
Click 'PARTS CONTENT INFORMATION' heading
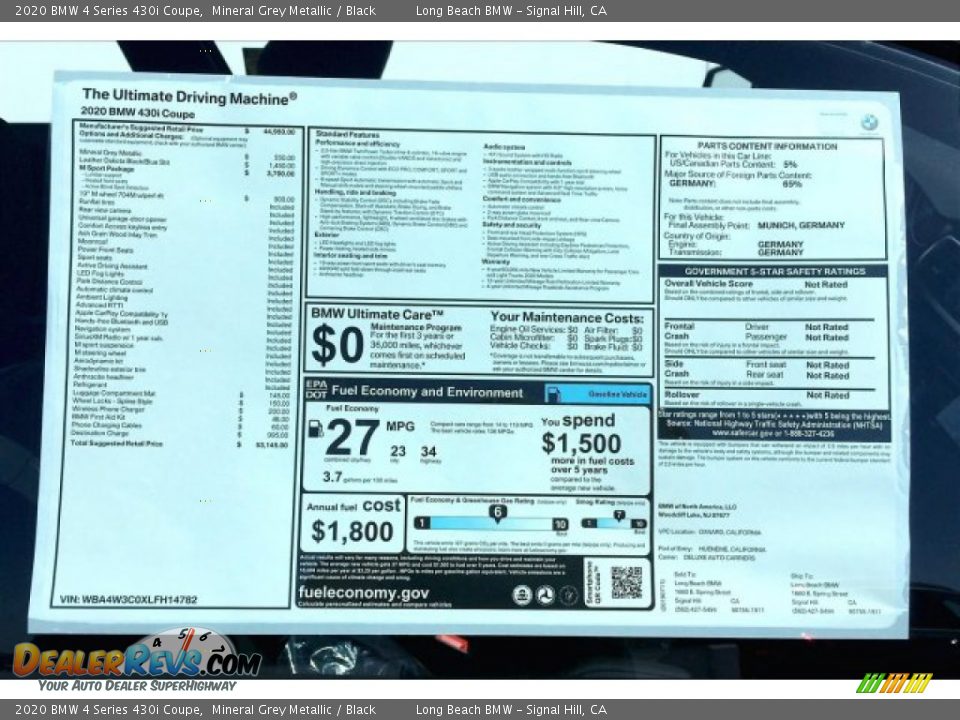767,146
